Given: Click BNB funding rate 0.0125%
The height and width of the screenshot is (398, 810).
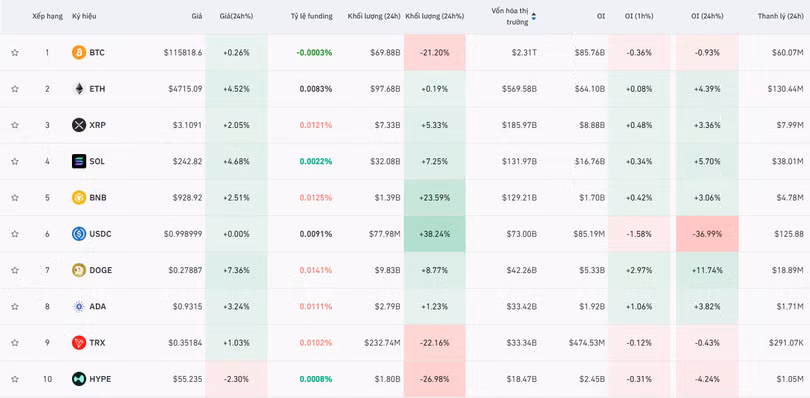Looking at the screenshot, I should click(x=316, y=197).
